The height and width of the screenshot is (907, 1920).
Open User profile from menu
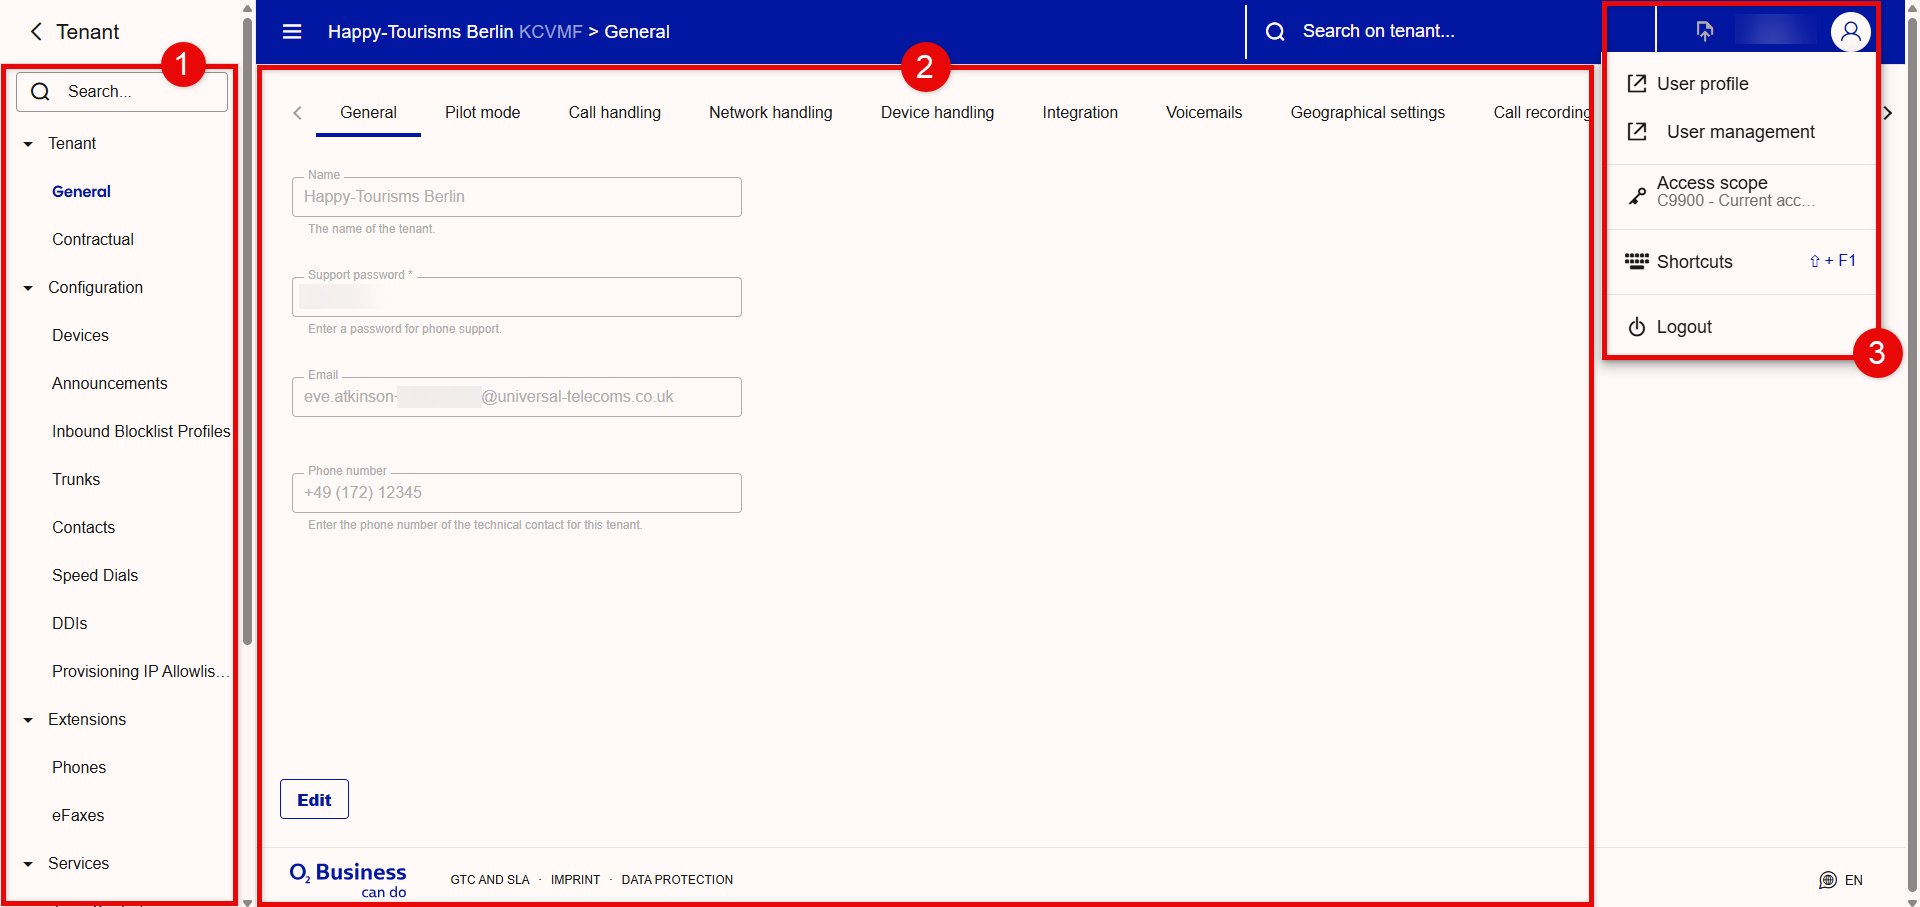1702,84
